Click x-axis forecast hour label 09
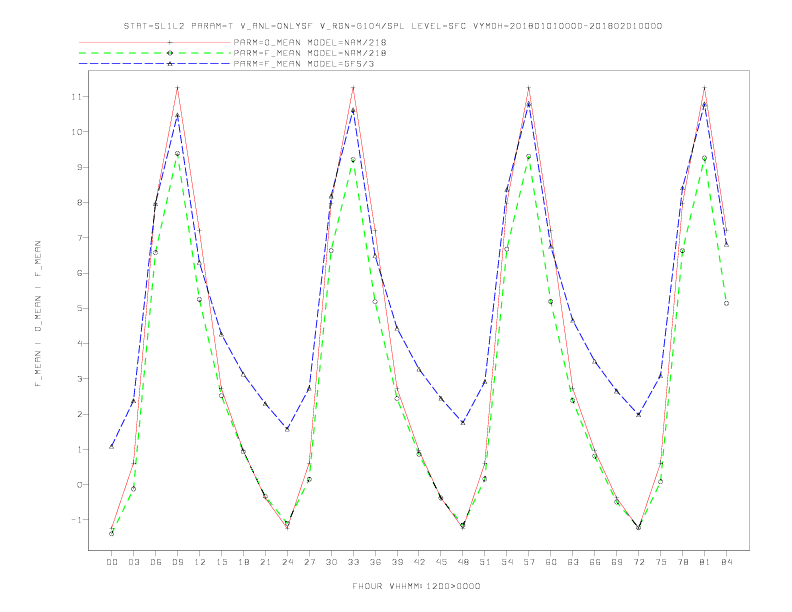The height and width of the screenshot is (612, 792). (x=177, y=562)
